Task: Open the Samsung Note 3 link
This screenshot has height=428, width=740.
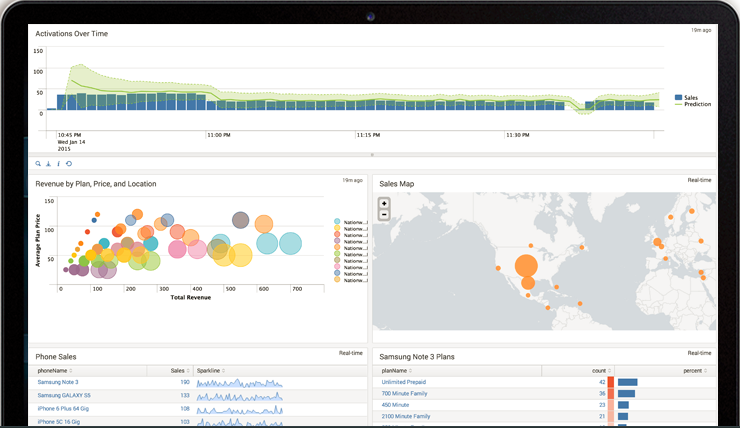Action: tap(58, 382)
